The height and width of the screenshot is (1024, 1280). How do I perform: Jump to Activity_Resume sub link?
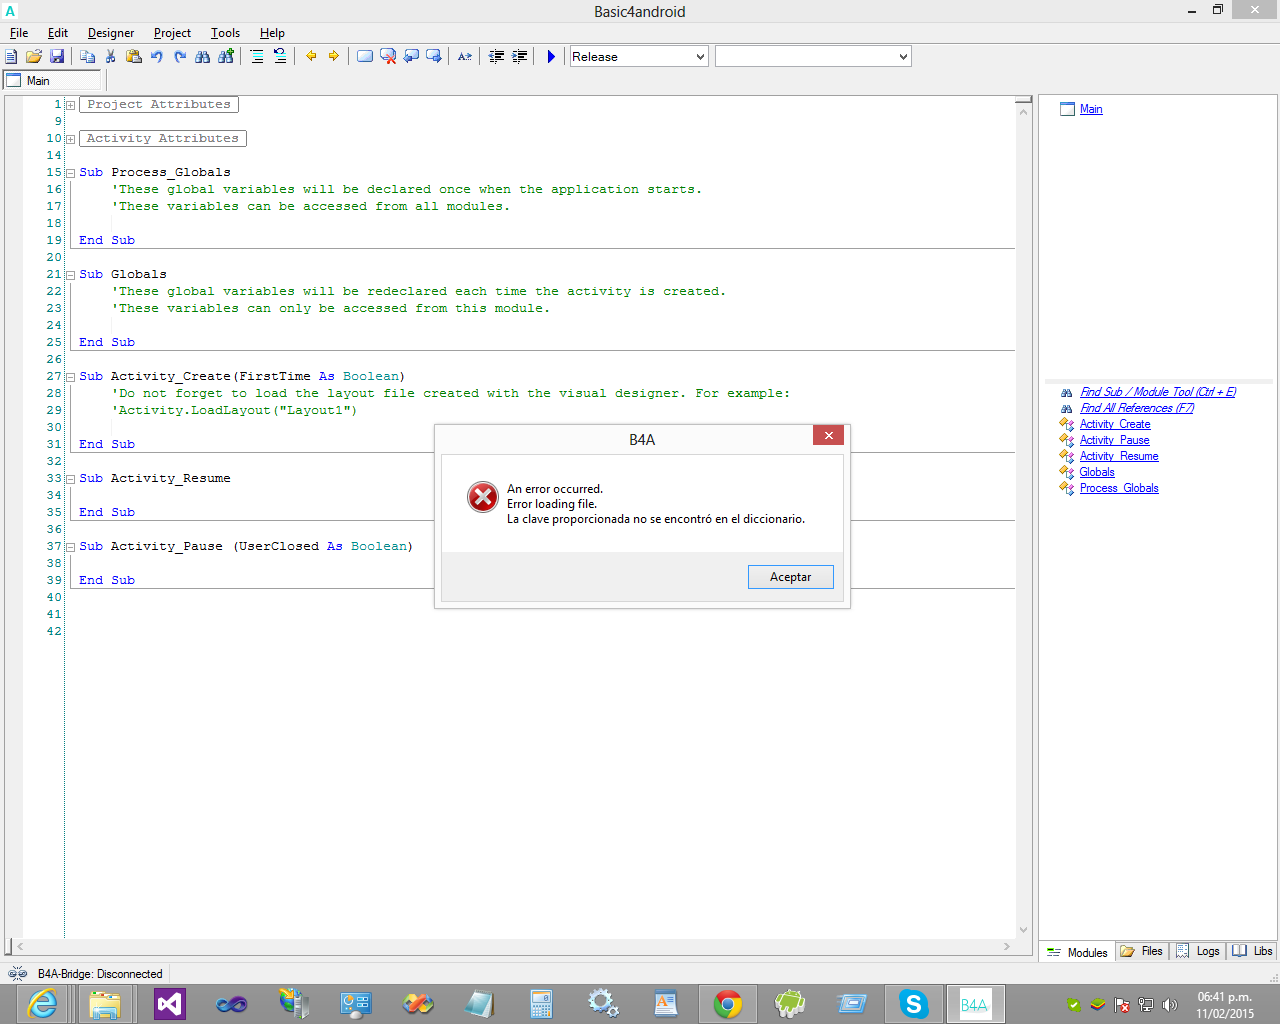click(x=1119, y=456)
